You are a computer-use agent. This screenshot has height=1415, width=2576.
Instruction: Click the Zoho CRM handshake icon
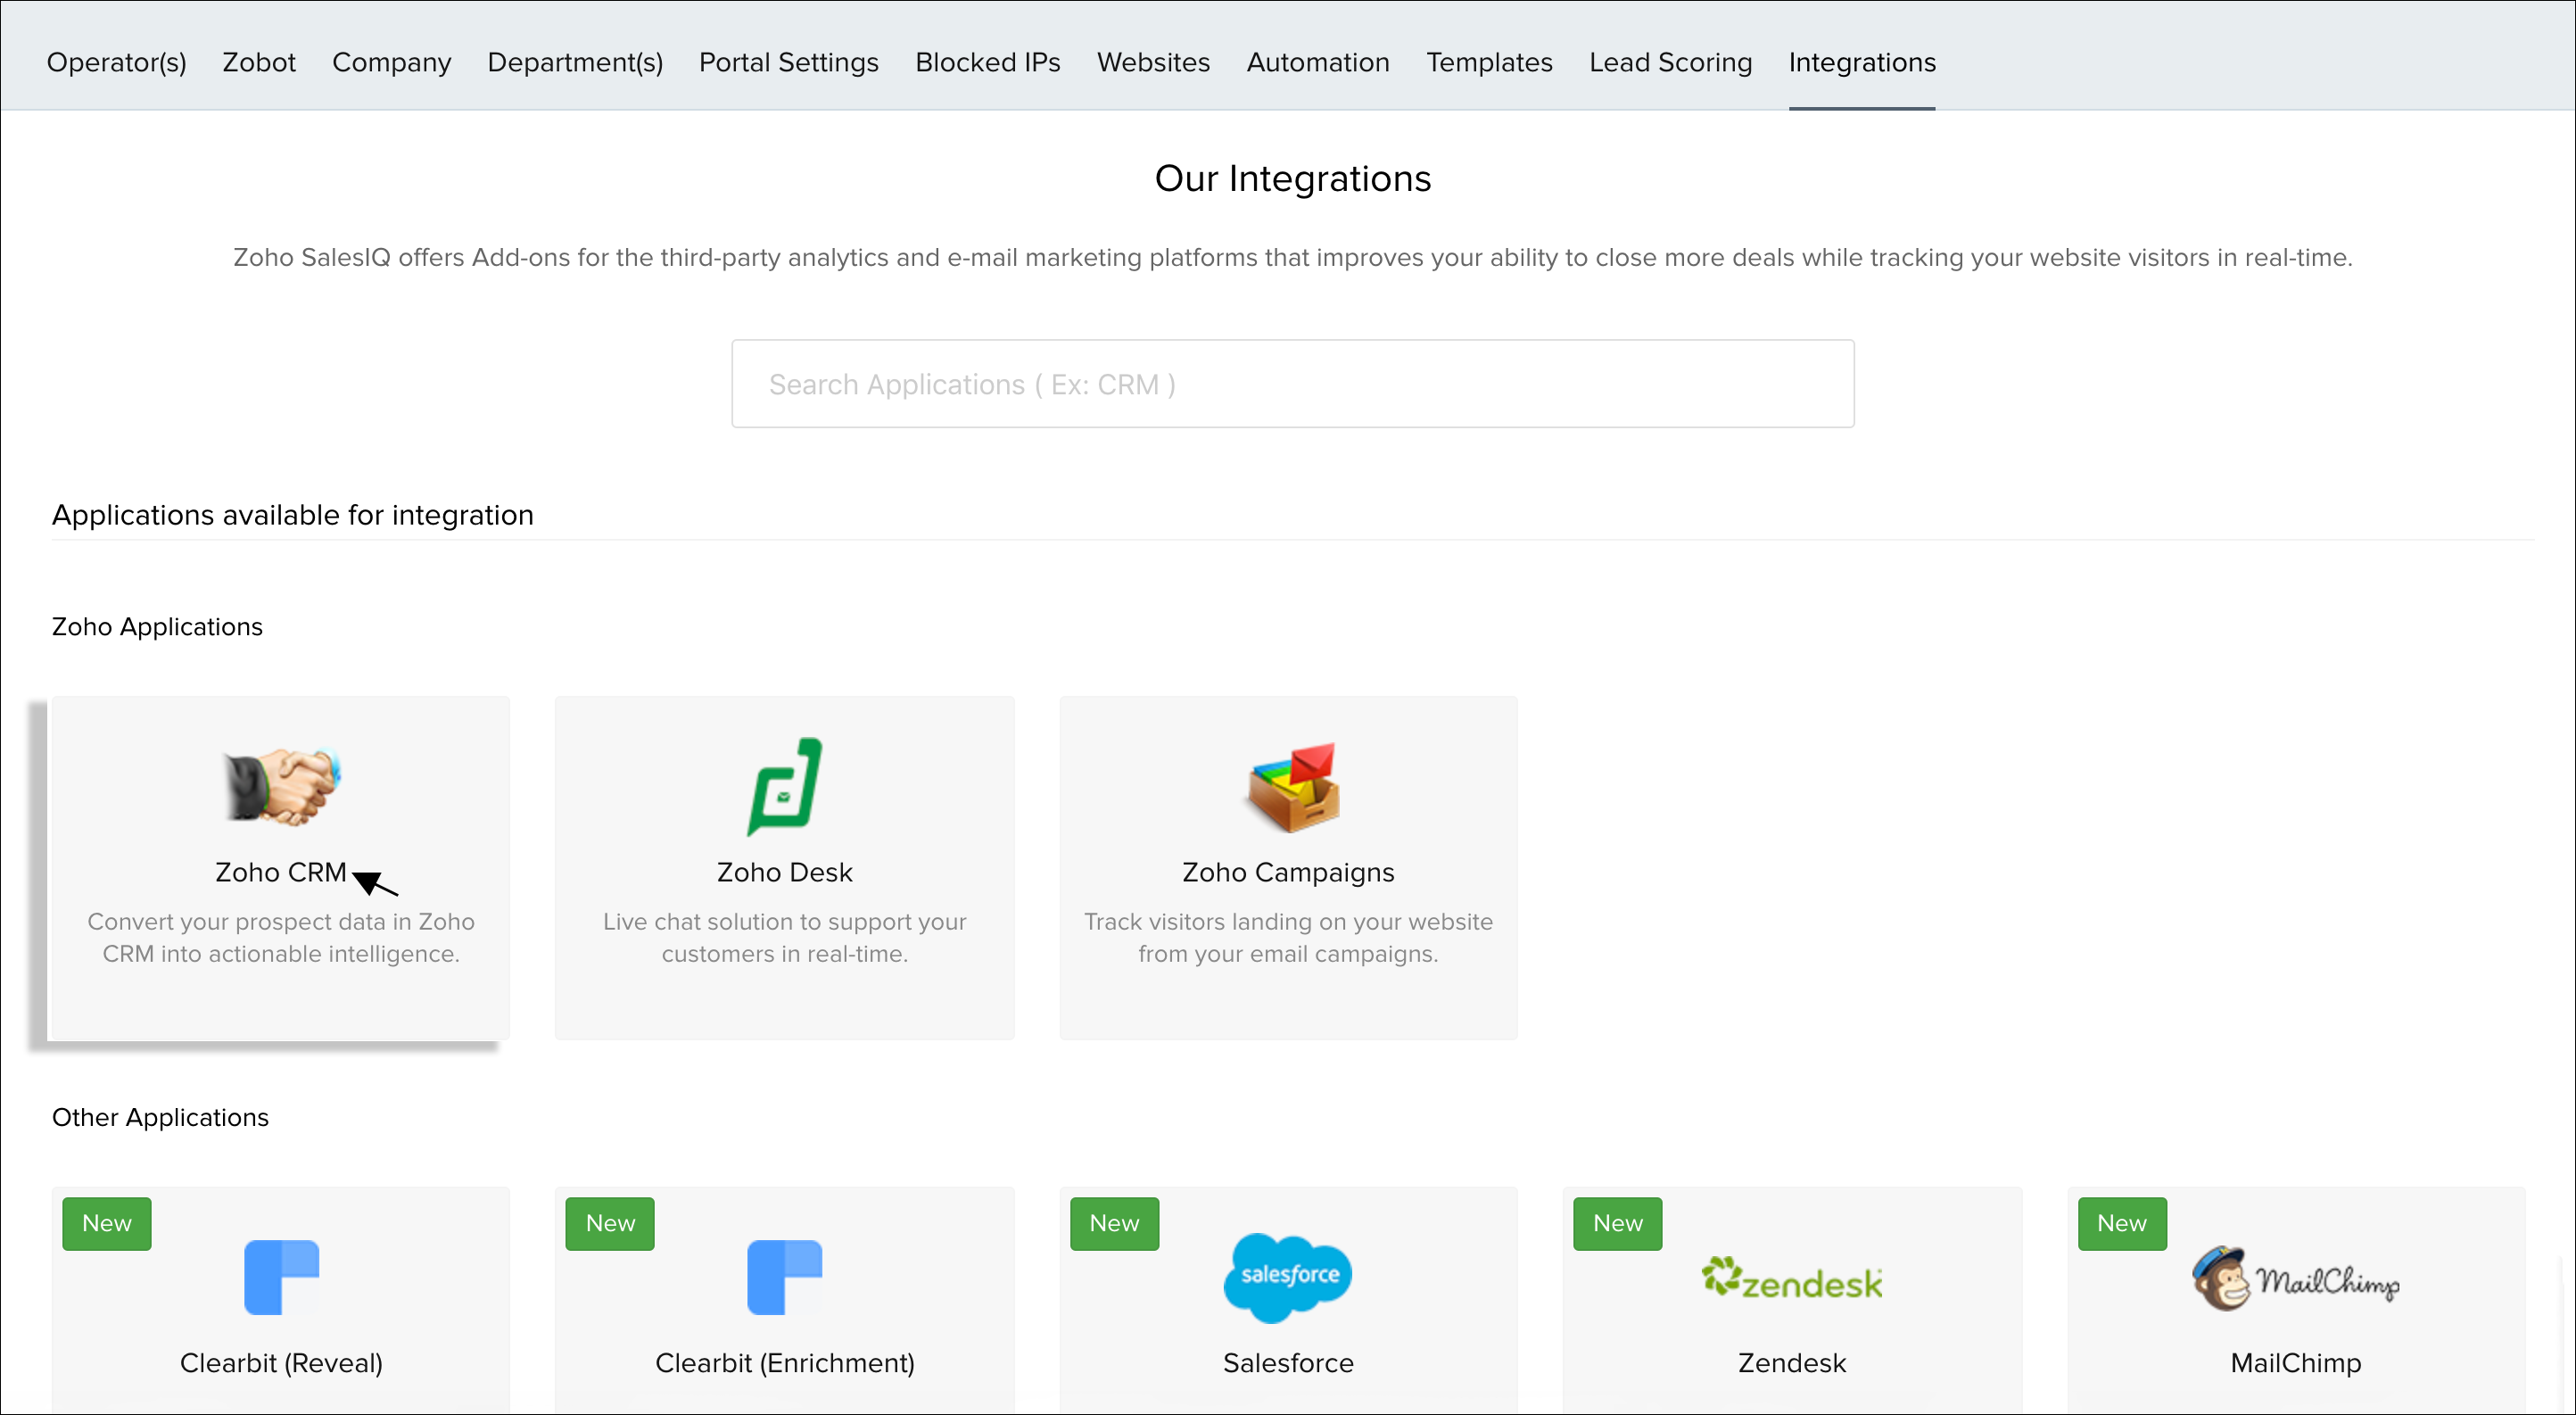tap(282, 786)
